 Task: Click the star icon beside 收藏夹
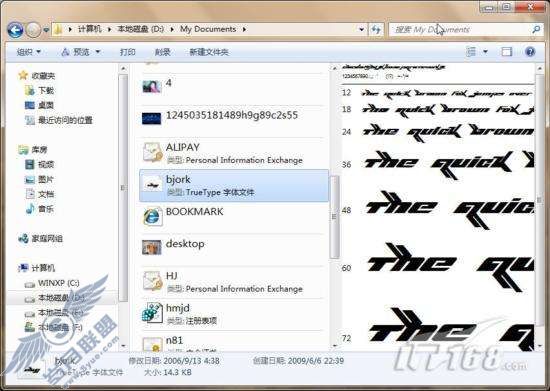click(23, 75)
